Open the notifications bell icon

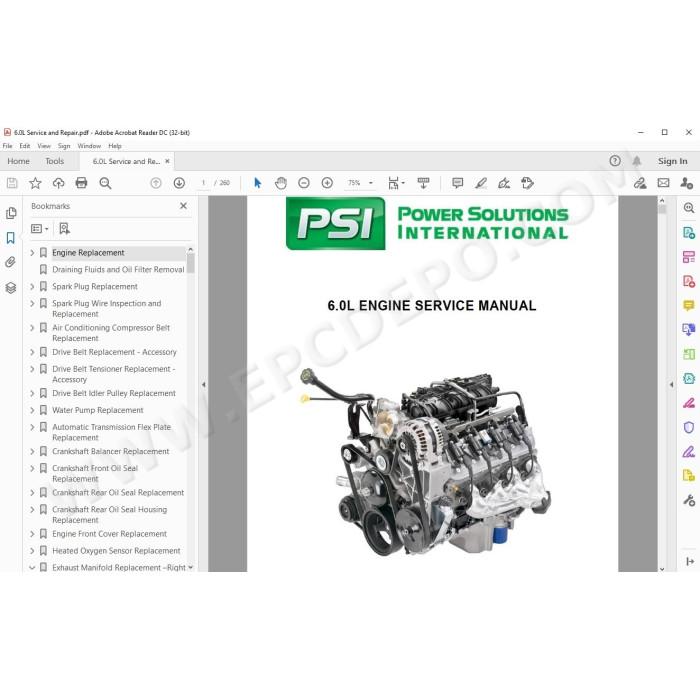pyautogui.click(x=637, y=161)
